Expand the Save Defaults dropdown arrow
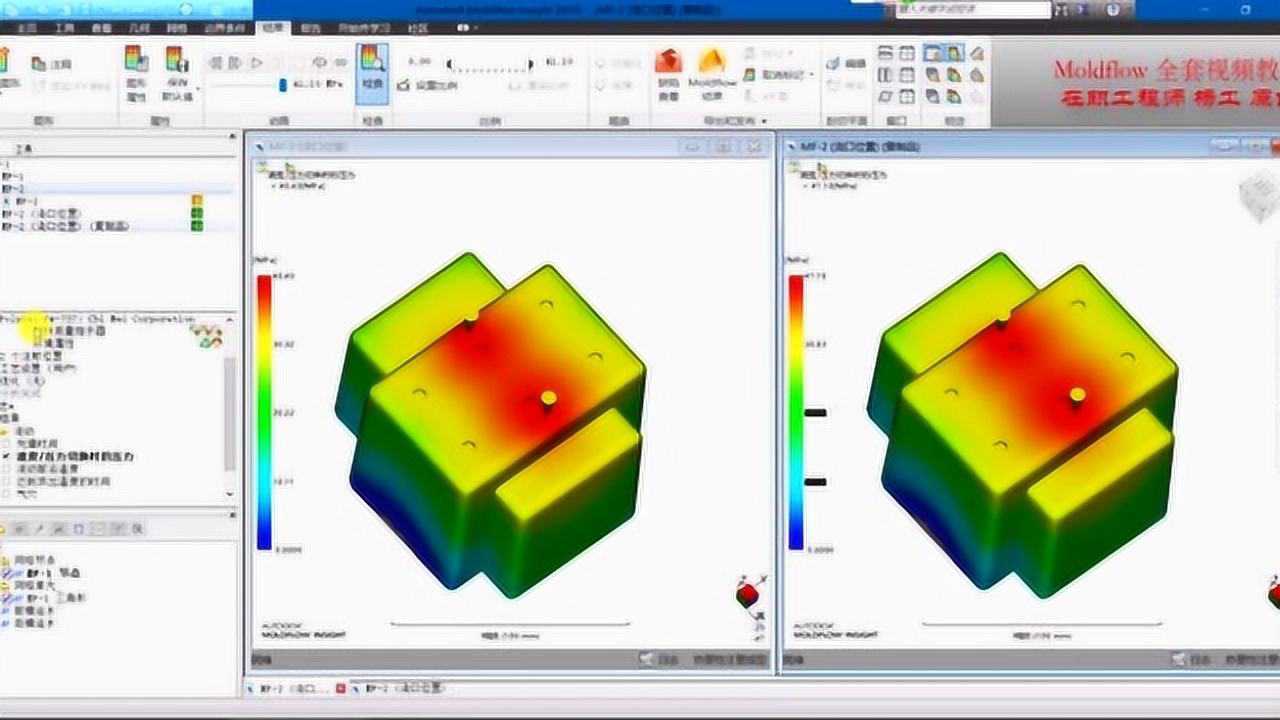The image size is (1280, 720). click(x=198, y=88)
